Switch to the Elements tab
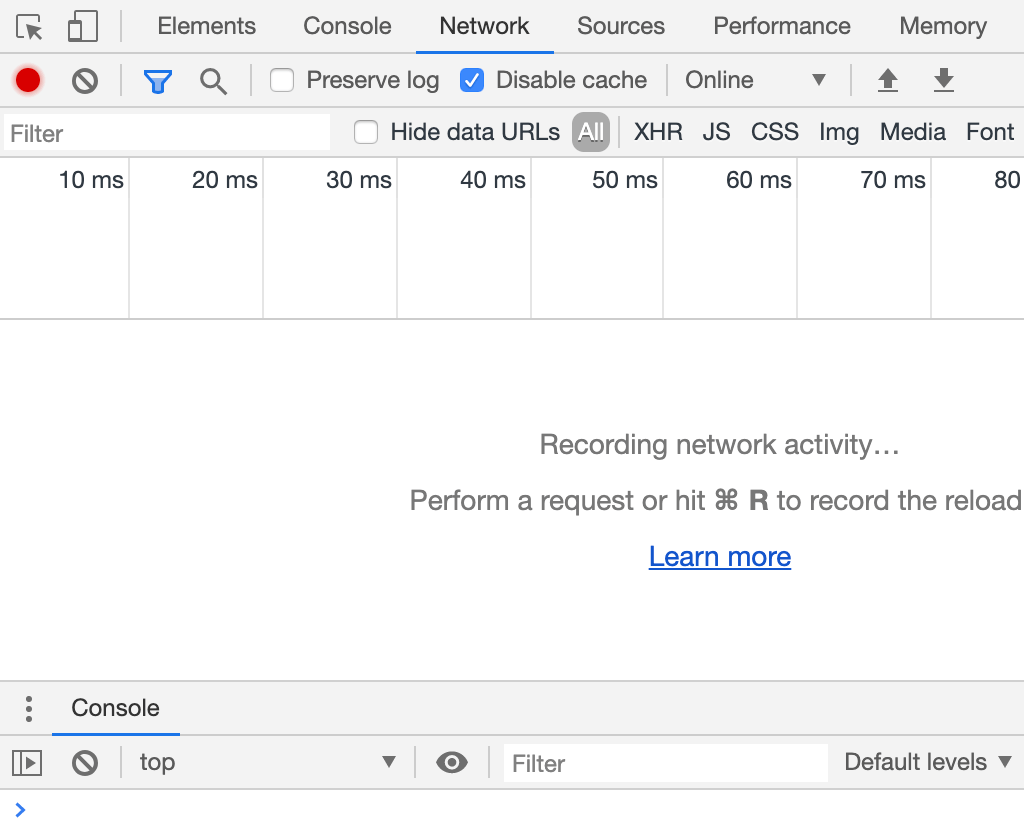Viewport: 1024px width, 836px height. pos(207,26)
